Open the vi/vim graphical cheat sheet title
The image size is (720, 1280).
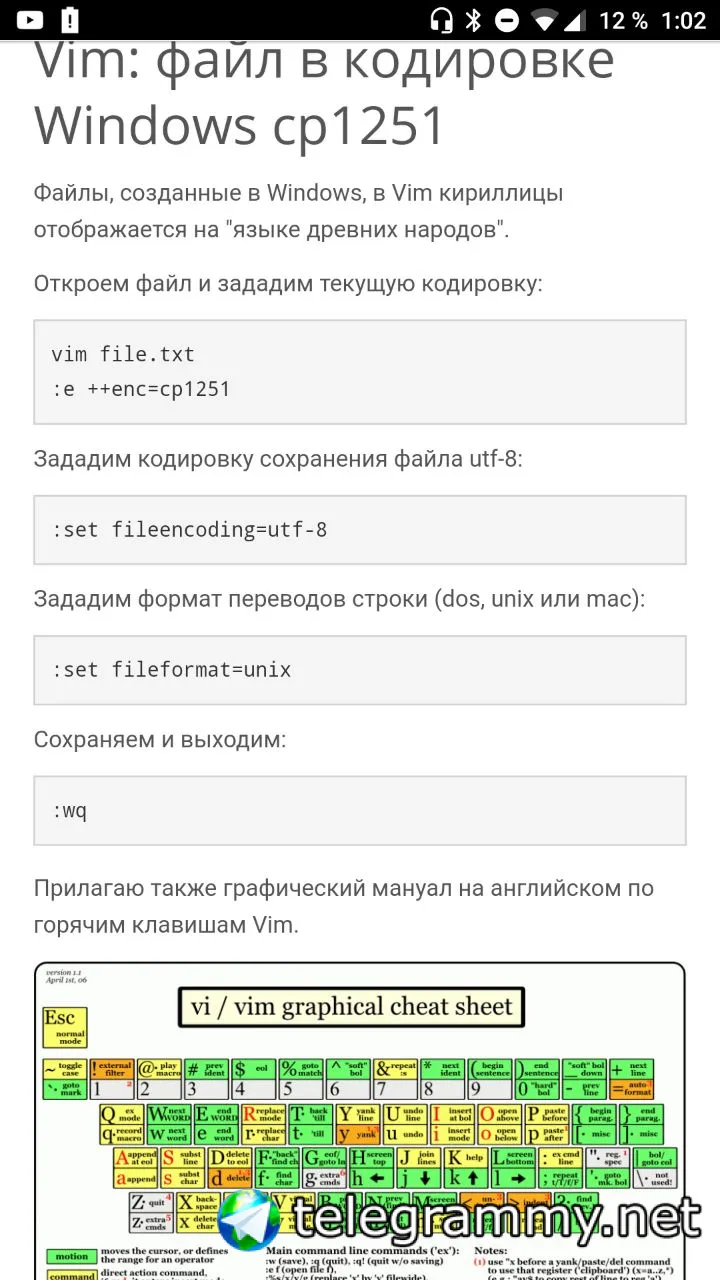[x=351, y=1006]
